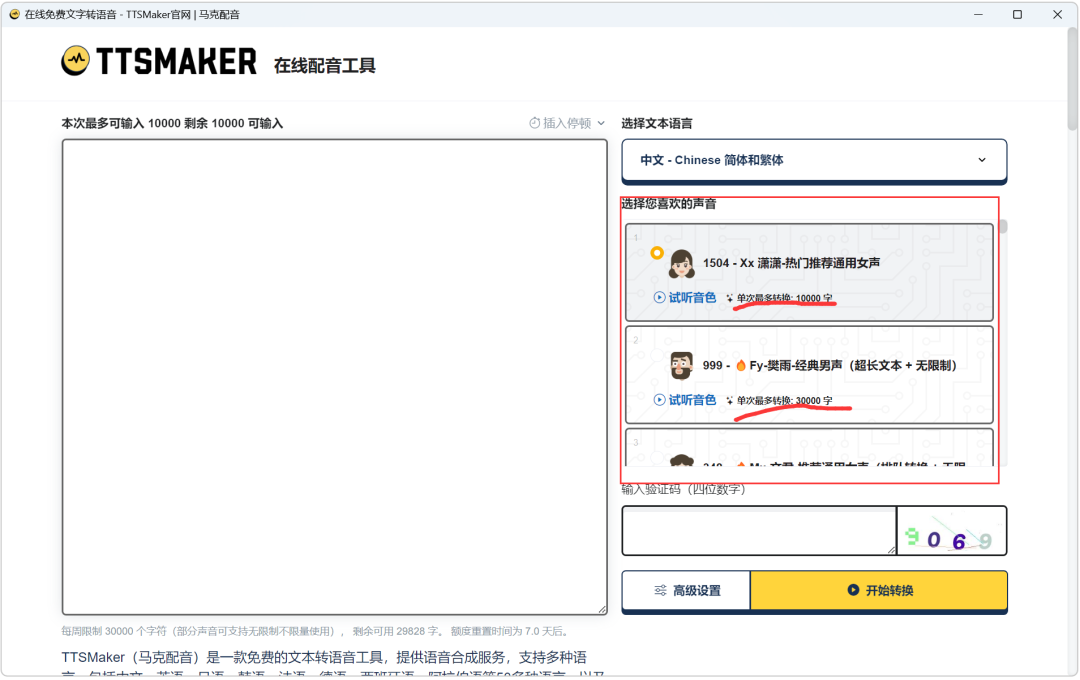Viewport: 1080px width, 680px height.
Task: Click the 单次最多转换 10000 字 label
Action: click(785, 298)
